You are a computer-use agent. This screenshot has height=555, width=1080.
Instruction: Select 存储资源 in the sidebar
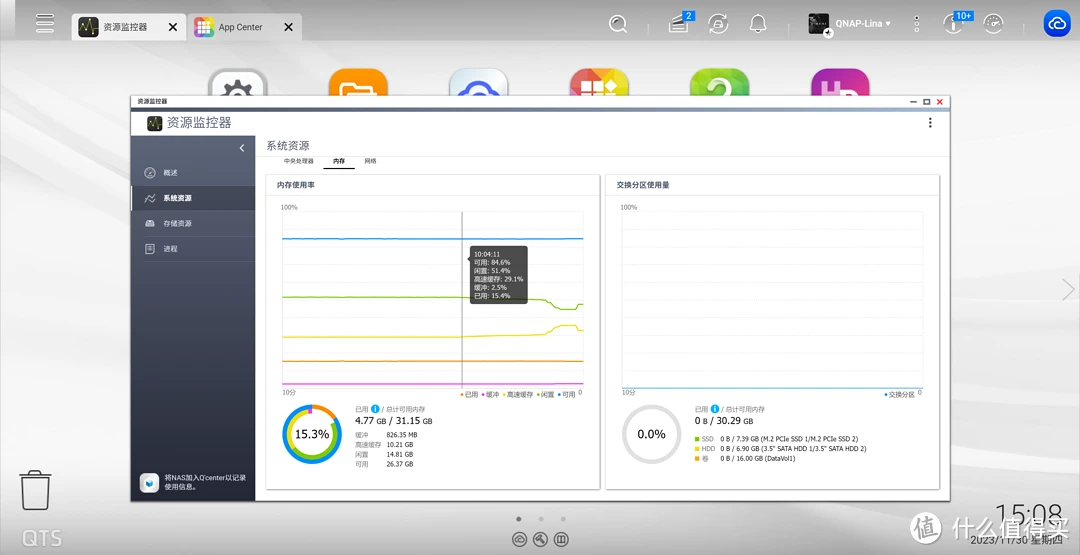[x=193, y=224]
